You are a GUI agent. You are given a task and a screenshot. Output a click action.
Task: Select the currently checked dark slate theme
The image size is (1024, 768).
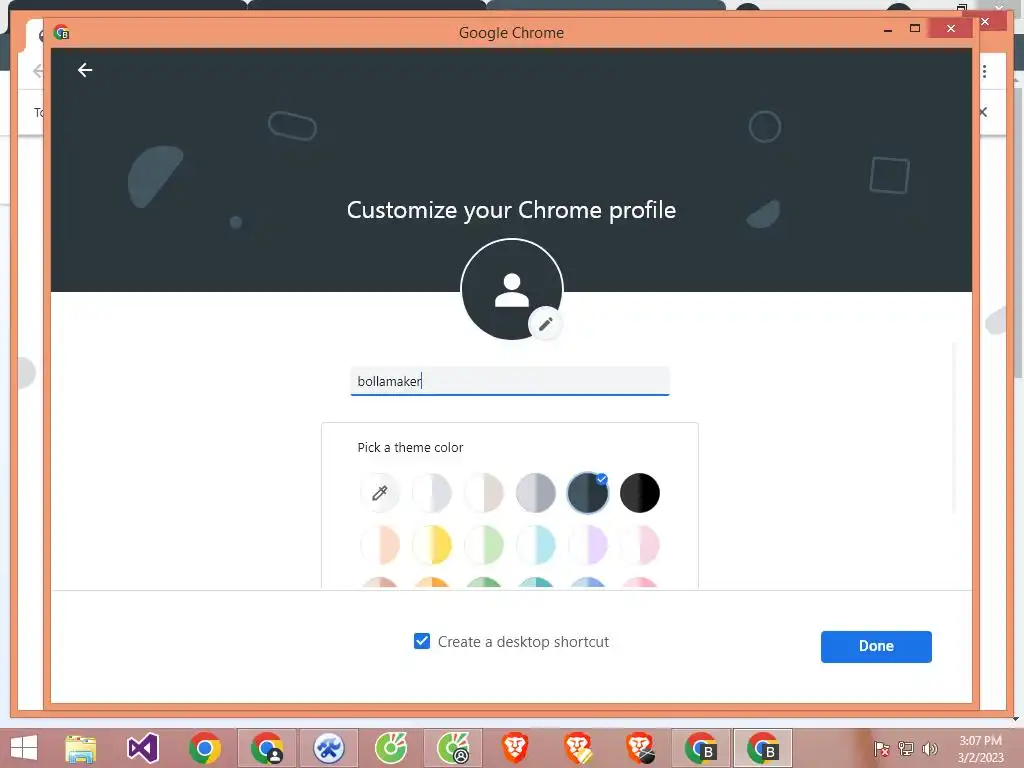(x=588, y=492)
